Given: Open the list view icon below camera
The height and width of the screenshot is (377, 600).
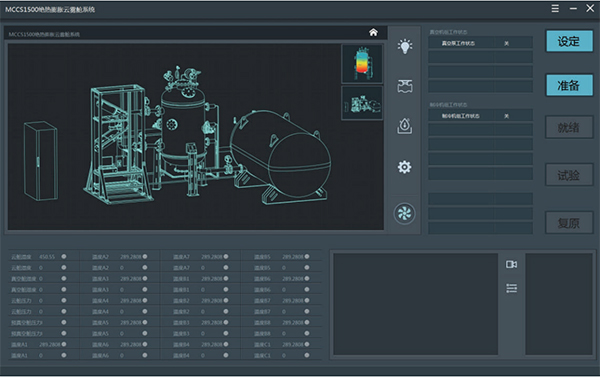Looking at the screenshot, I should click(512, 288).
